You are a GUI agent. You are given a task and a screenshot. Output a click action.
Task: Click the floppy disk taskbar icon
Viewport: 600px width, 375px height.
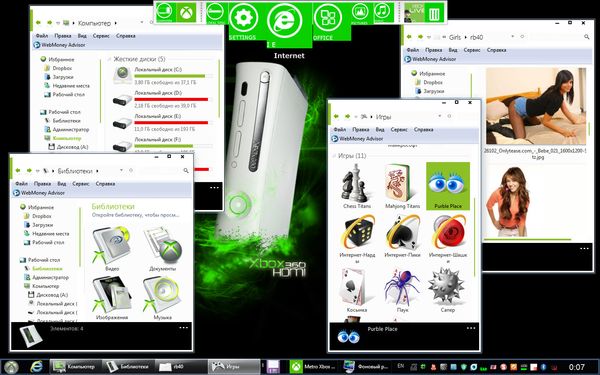coord(273,367)
